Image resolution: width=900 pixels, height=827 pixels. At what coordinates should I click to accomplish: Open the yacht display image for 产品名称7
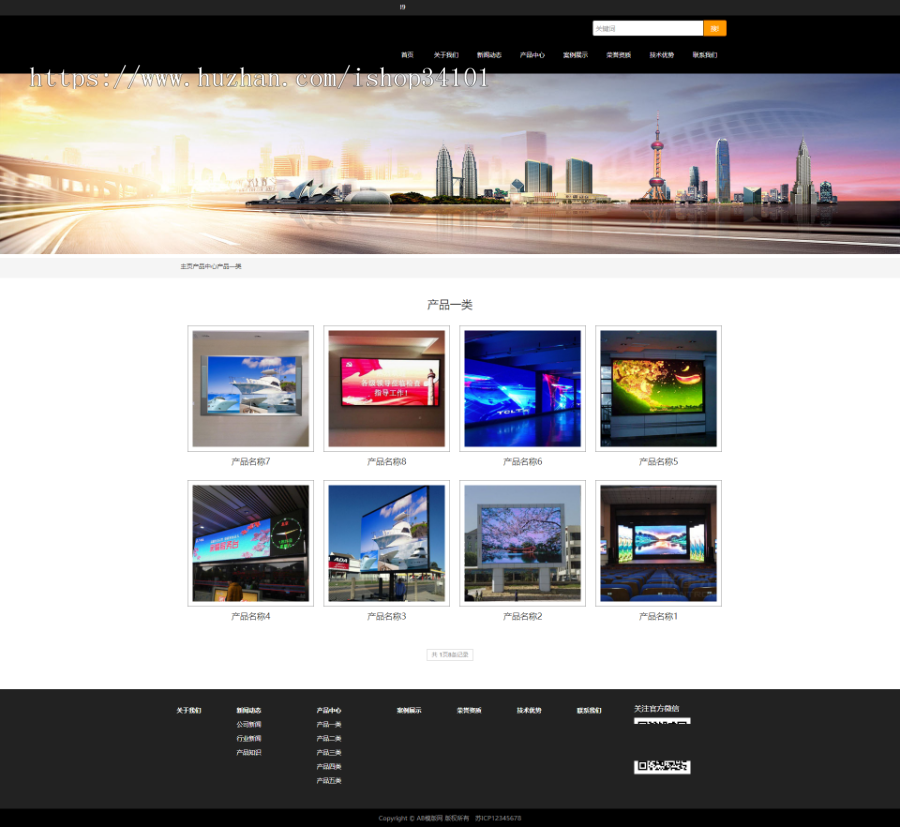pyautogui.click(x=251, y=389)
